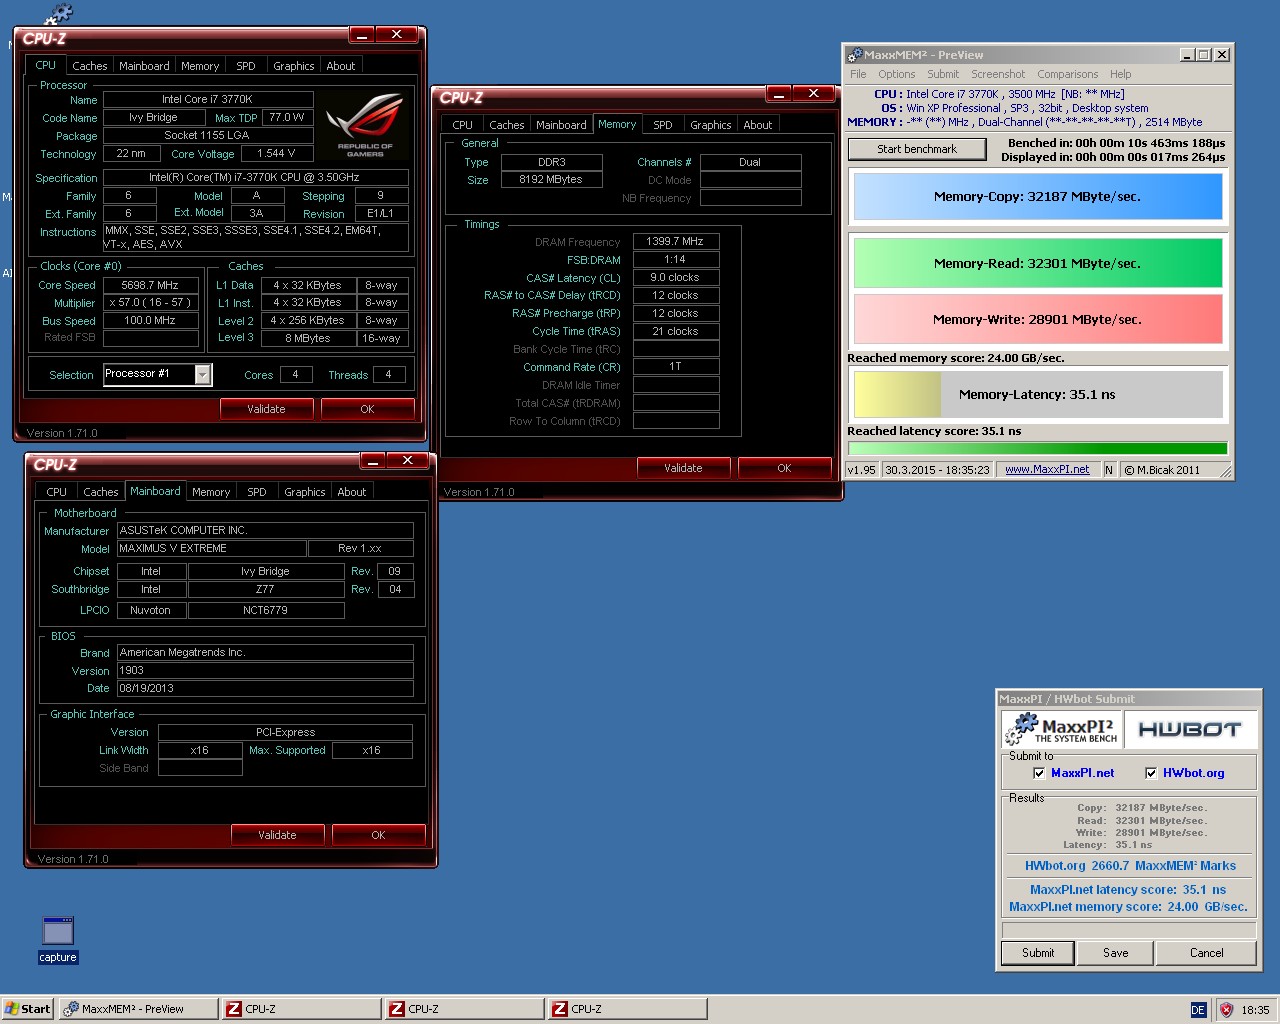
Task: Click the Multiplier x 57.0 field
Action: 150,302
